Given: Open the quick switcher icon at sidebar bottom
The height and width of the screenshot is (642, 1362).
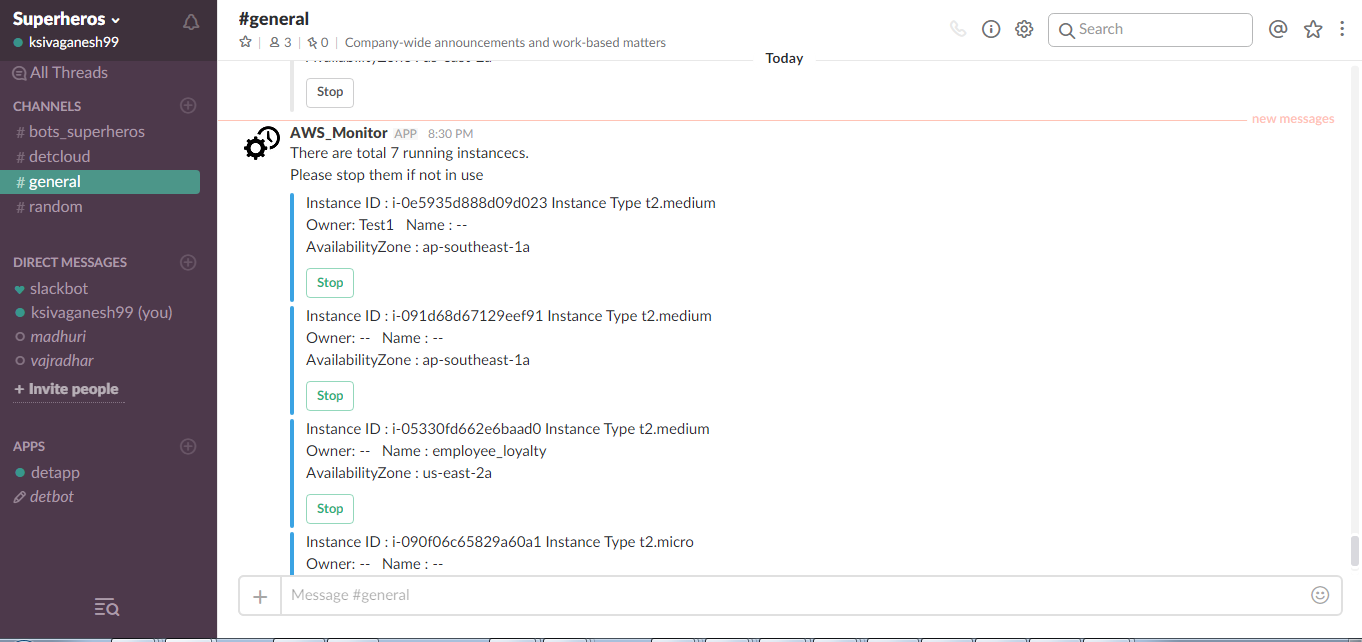Looking at the screenshot, I should point(107,606).
